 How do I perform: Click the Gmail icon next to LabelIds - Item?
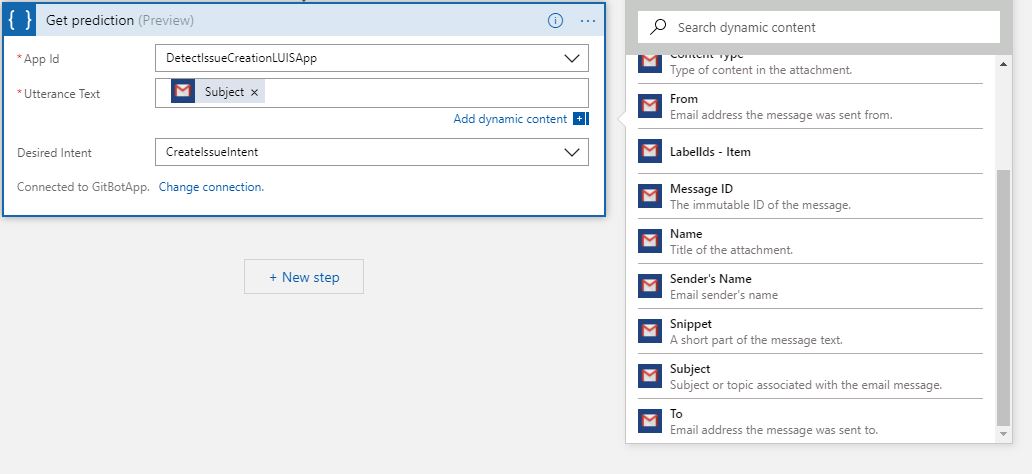(650, 151)
